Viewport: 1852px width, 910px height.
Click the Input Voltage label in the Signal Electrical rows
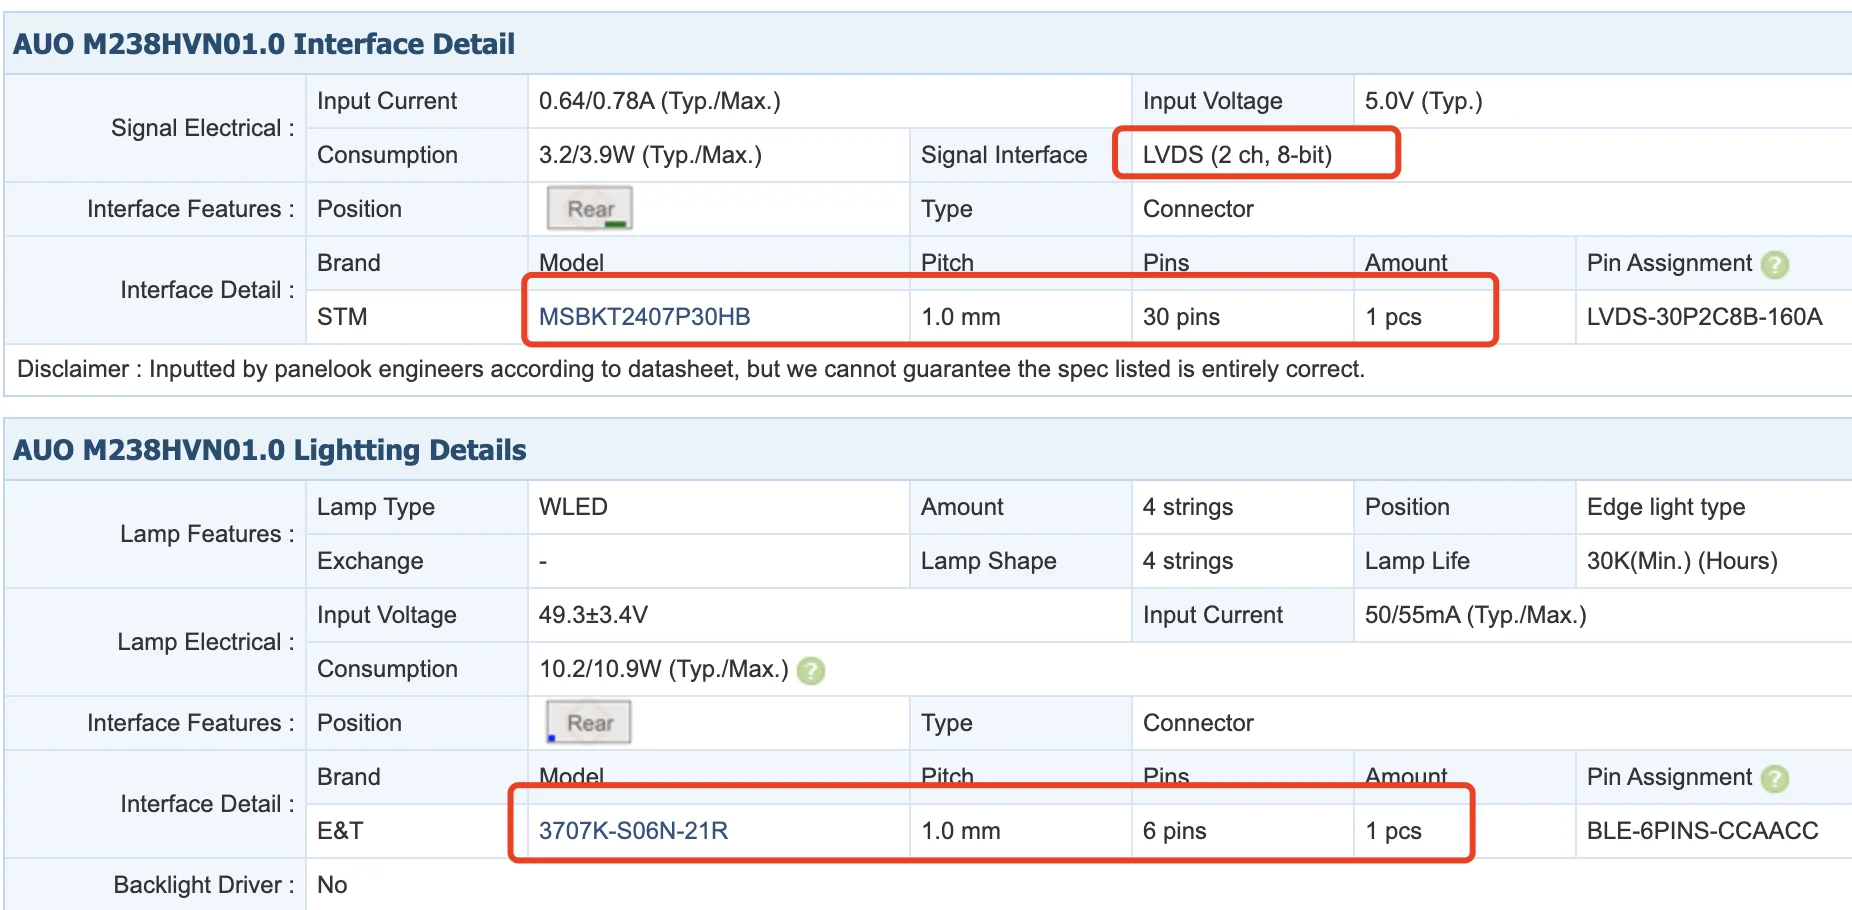click(1213, 101)
